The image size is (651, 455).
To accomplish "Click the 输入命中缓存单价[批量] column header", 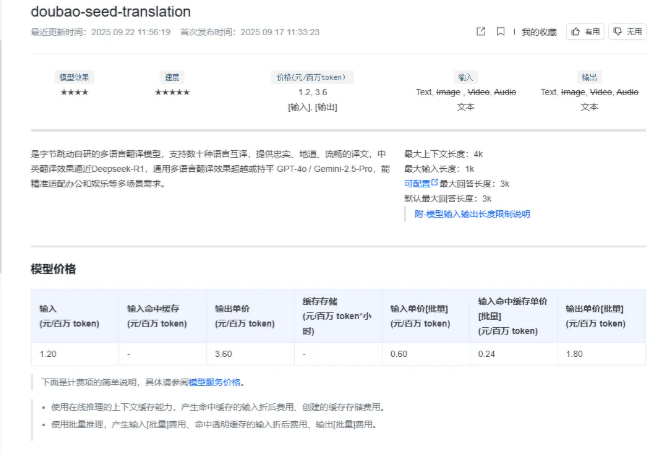I will click(x=513, y=316).
